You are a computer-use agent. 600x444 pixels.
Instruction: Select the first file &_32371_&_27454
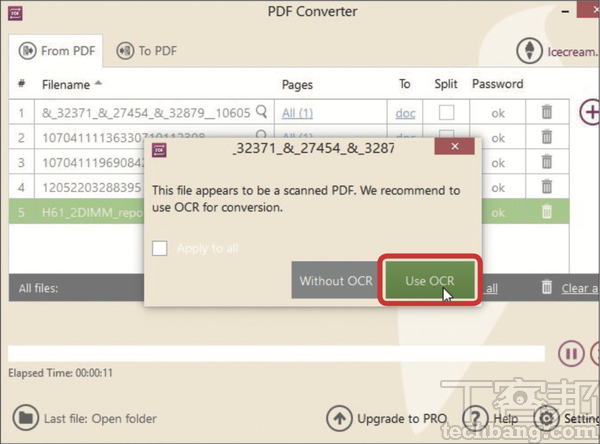tap(145, 113)
